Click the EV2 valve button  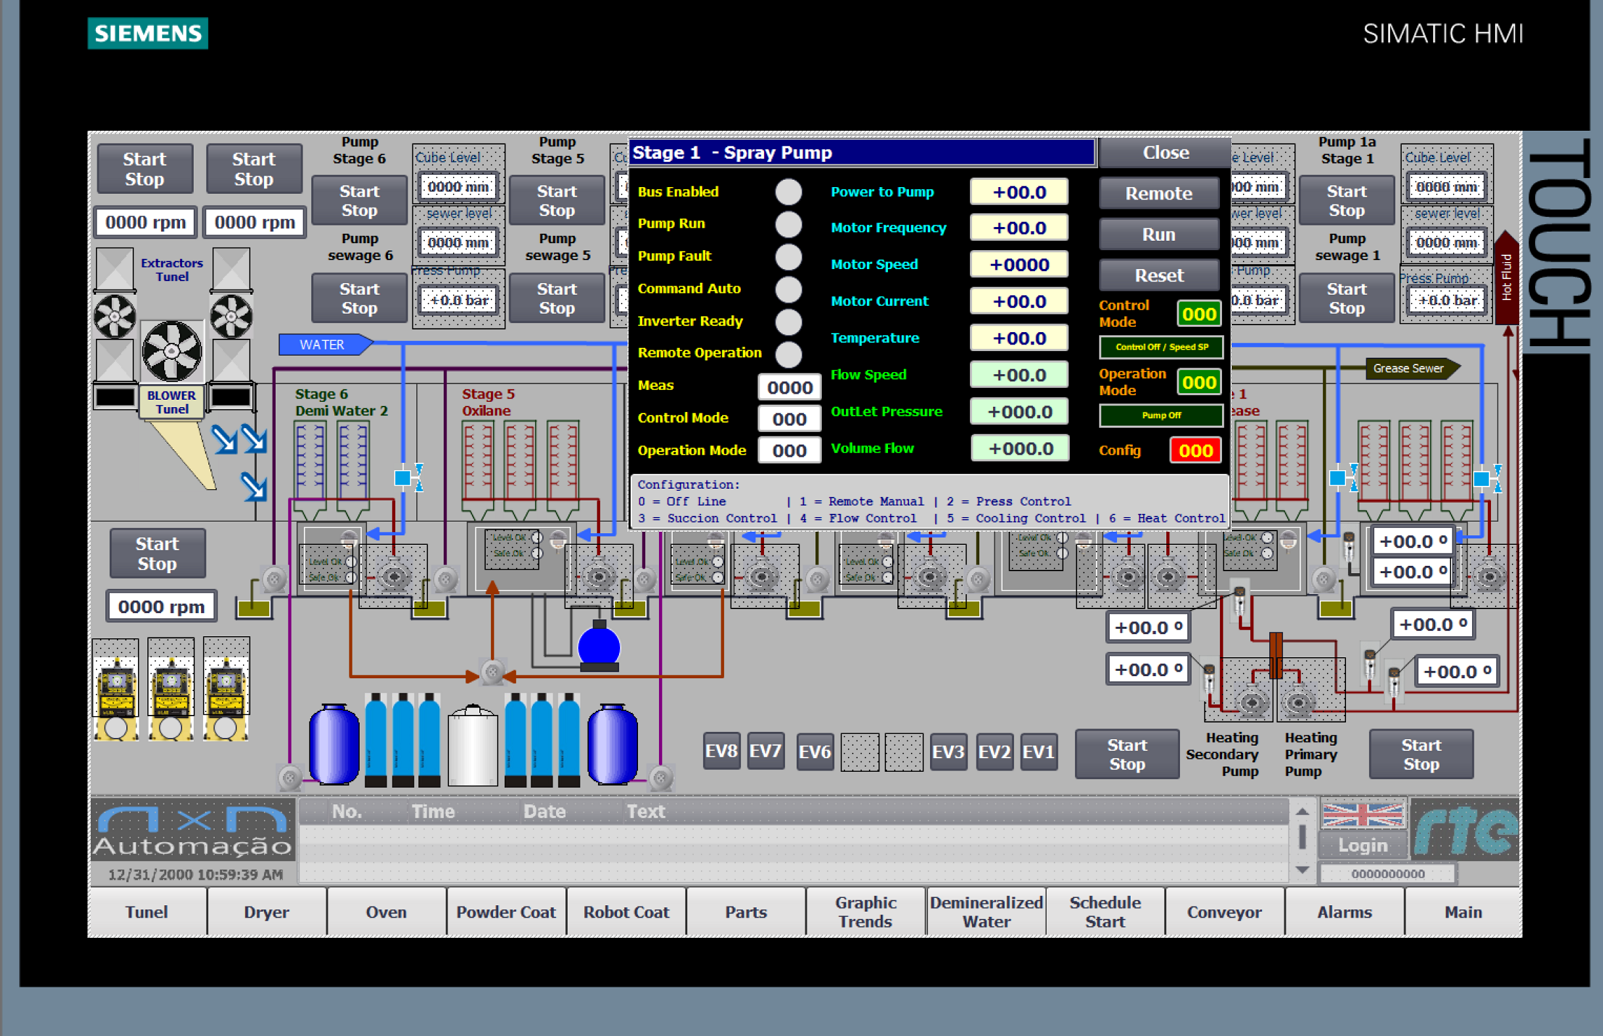tap(994, 751)
